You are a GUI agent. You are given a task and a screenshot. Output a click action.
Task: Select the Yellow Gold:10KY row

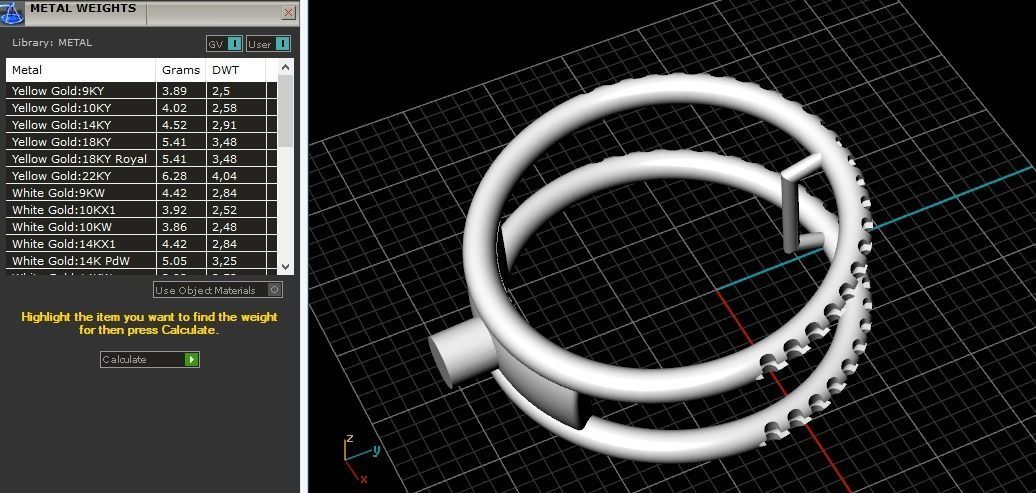click(x=141, y=108)
